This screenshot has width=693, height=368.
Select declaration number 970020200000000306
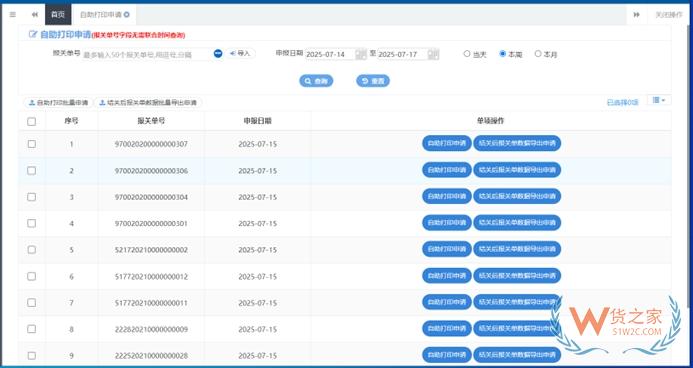(x=151, y=171)
